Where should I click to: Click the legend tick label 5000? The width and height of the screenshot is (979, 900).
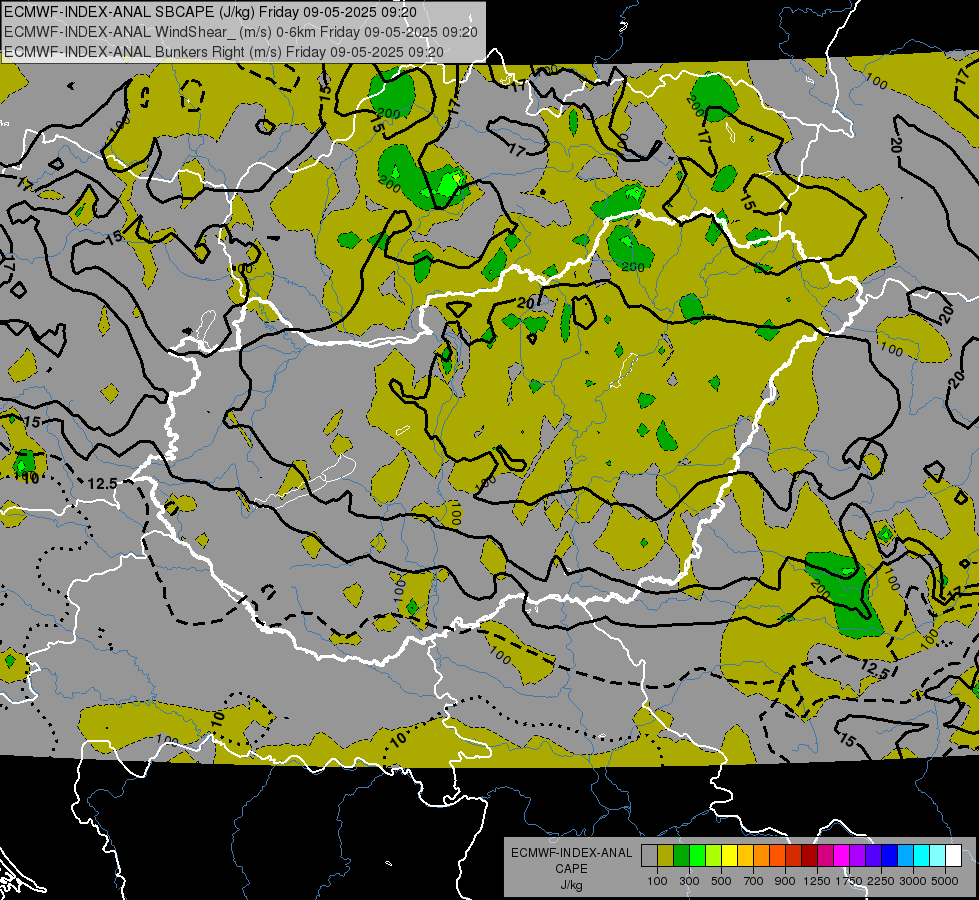pyautogui.click(x=945, y=881)
